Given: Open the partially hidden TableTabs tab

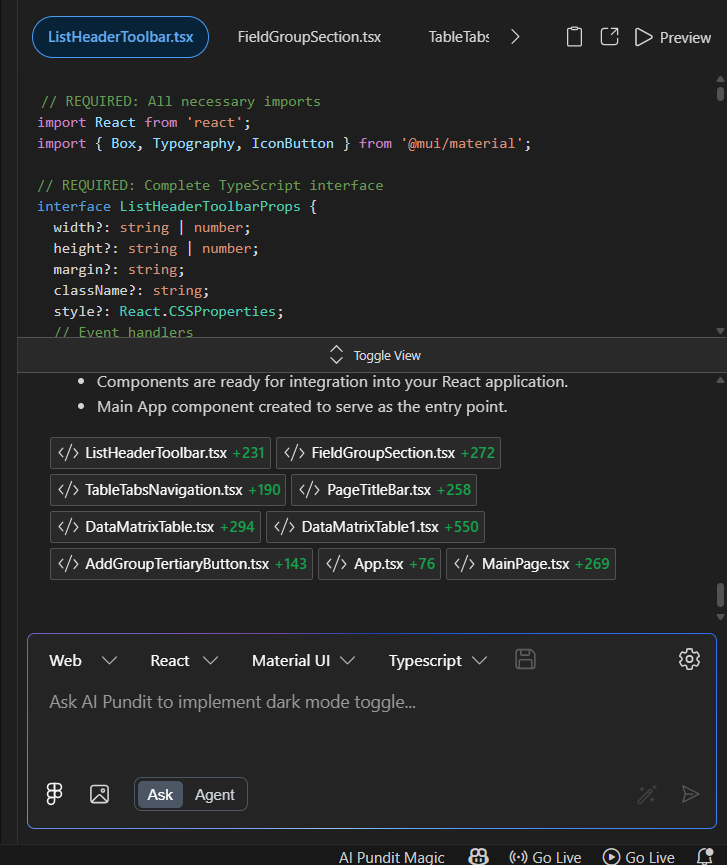Looking at the screenshot, I should pos(458,37).
